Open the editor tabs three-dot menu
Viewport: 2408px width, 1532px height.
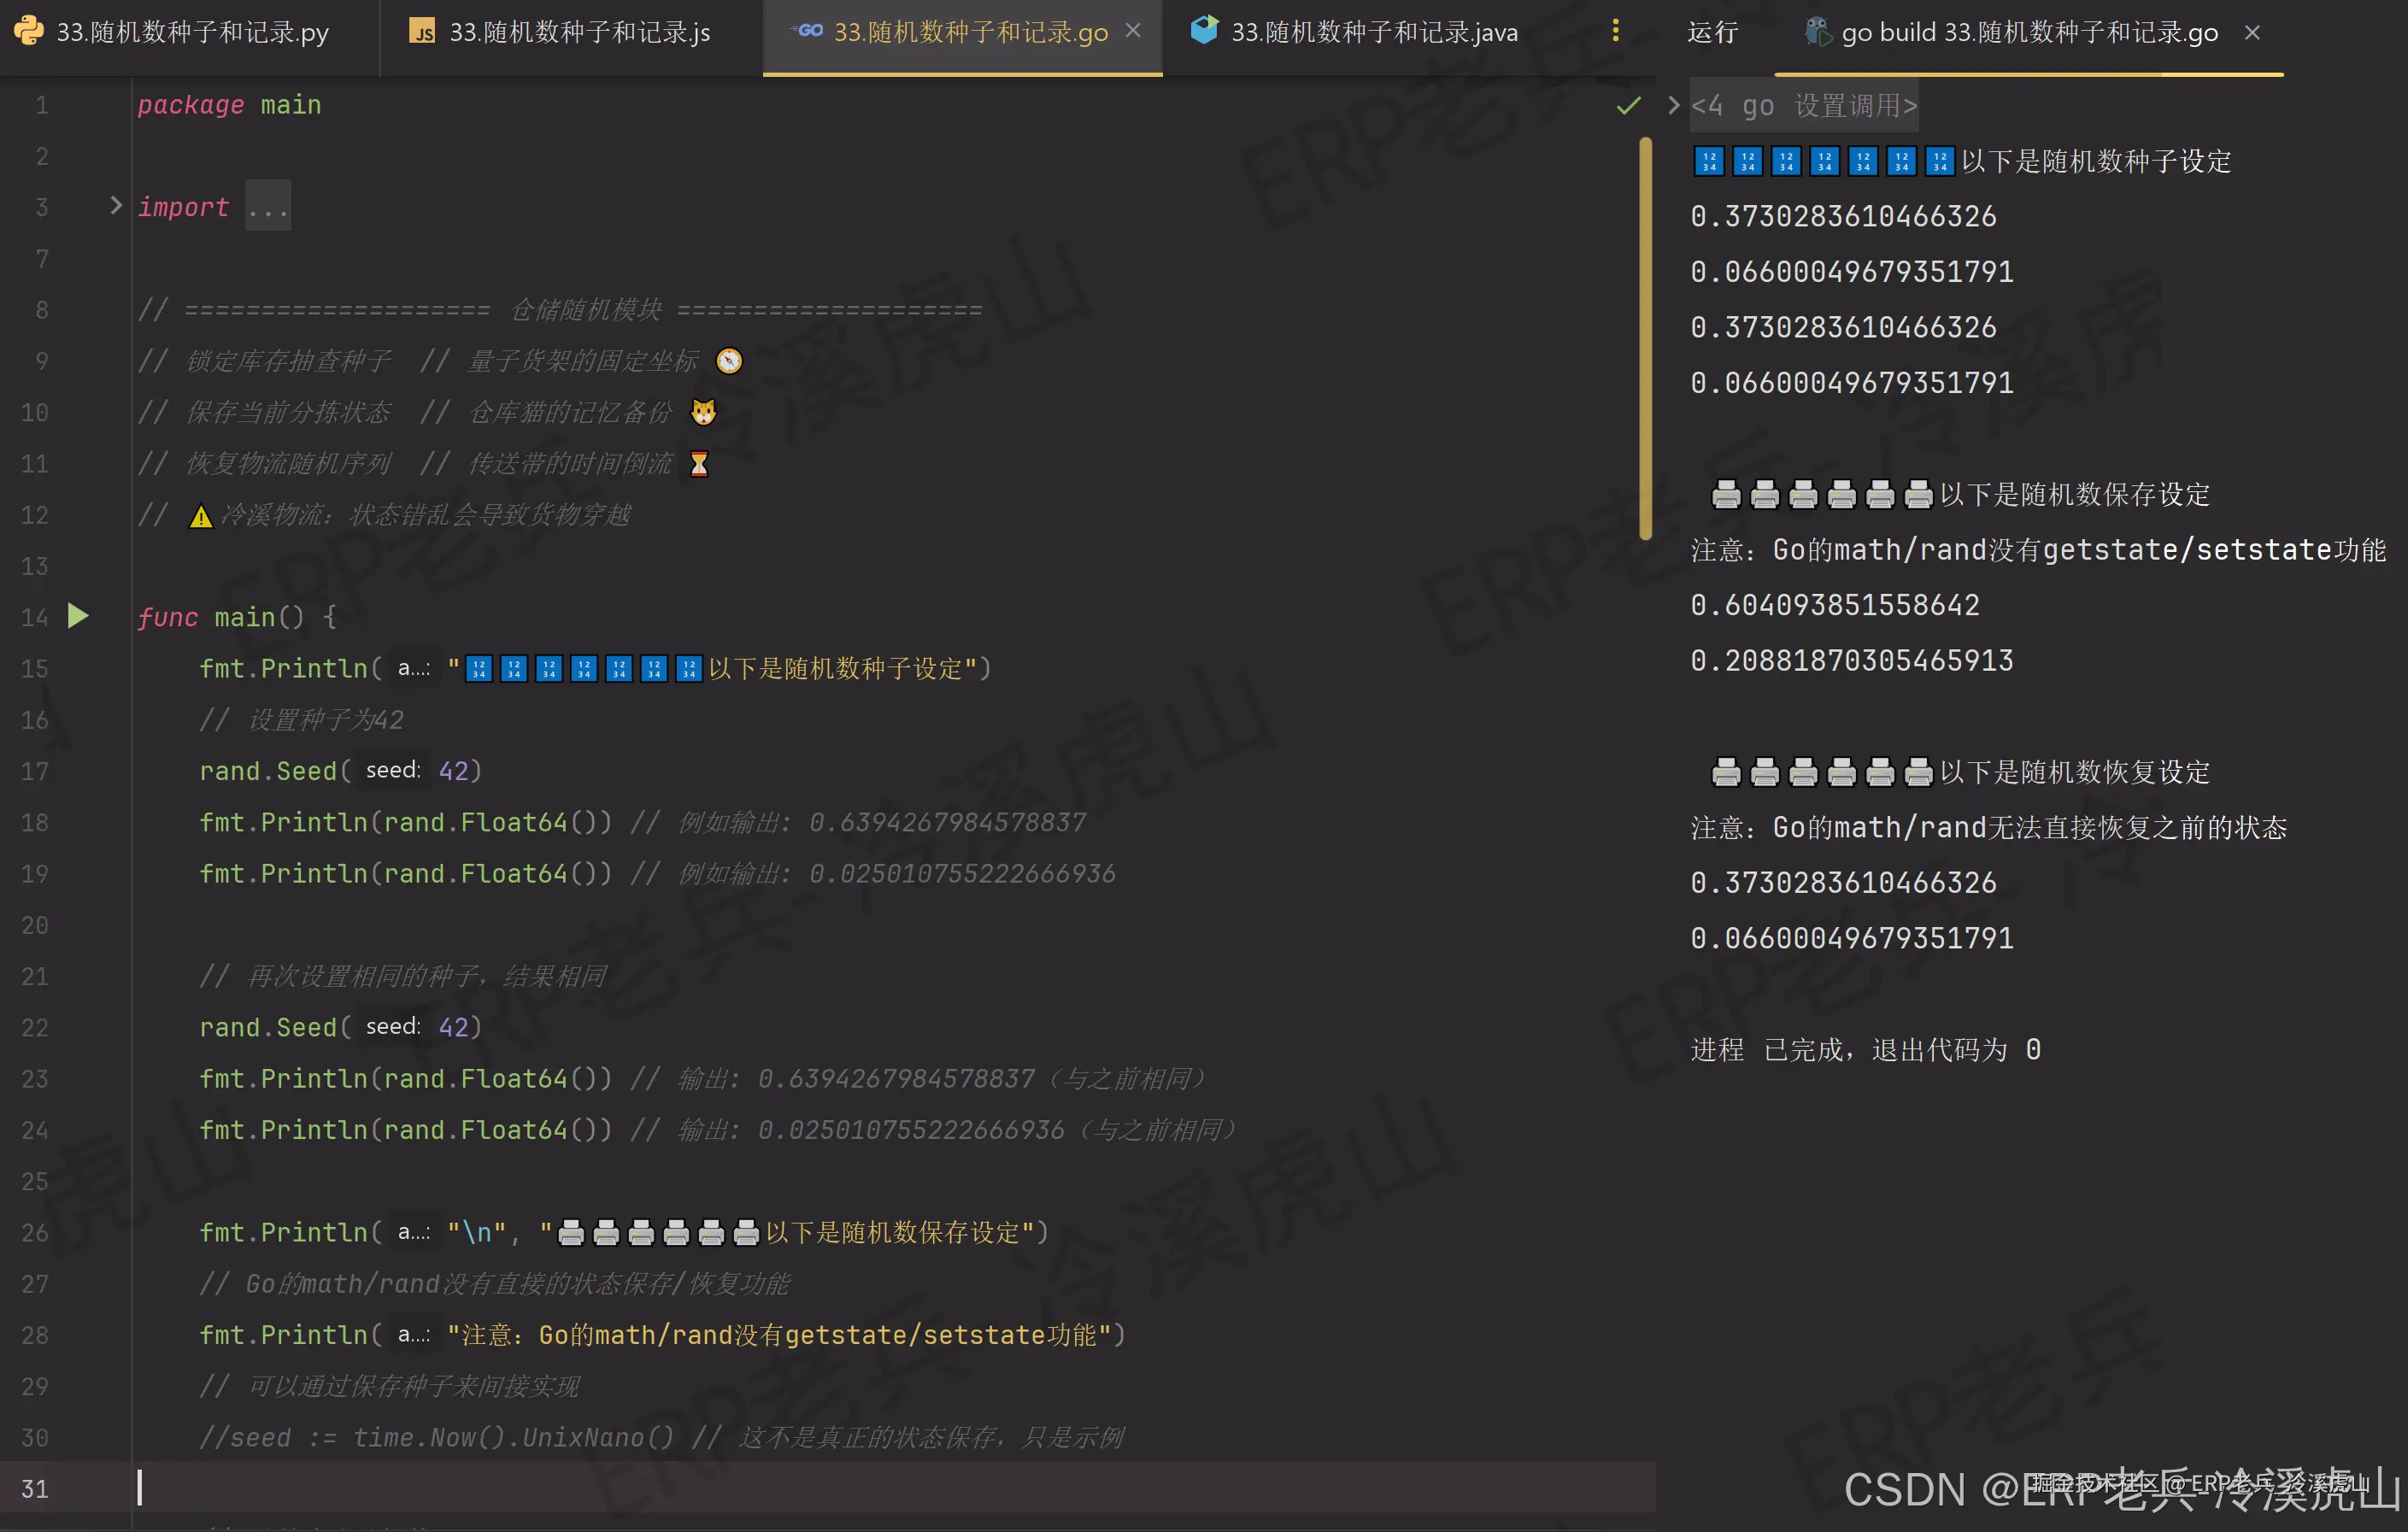coord(1615,31)
